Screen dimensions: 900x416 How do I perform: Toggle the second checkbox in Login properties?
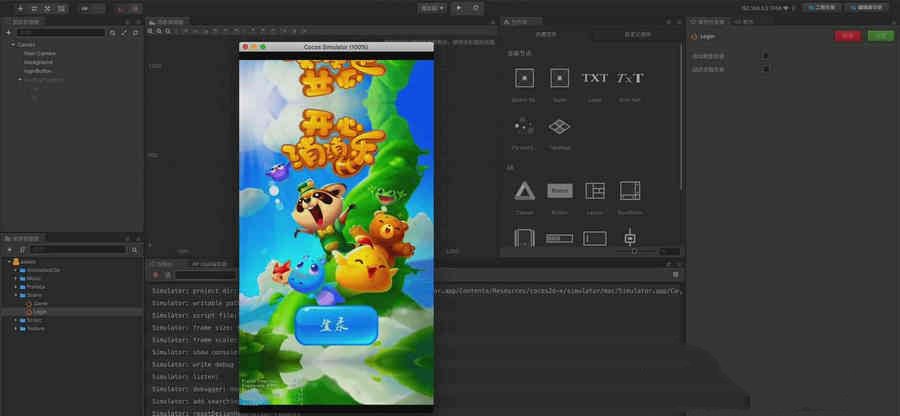pyautogui.click(x=766, y=69)
